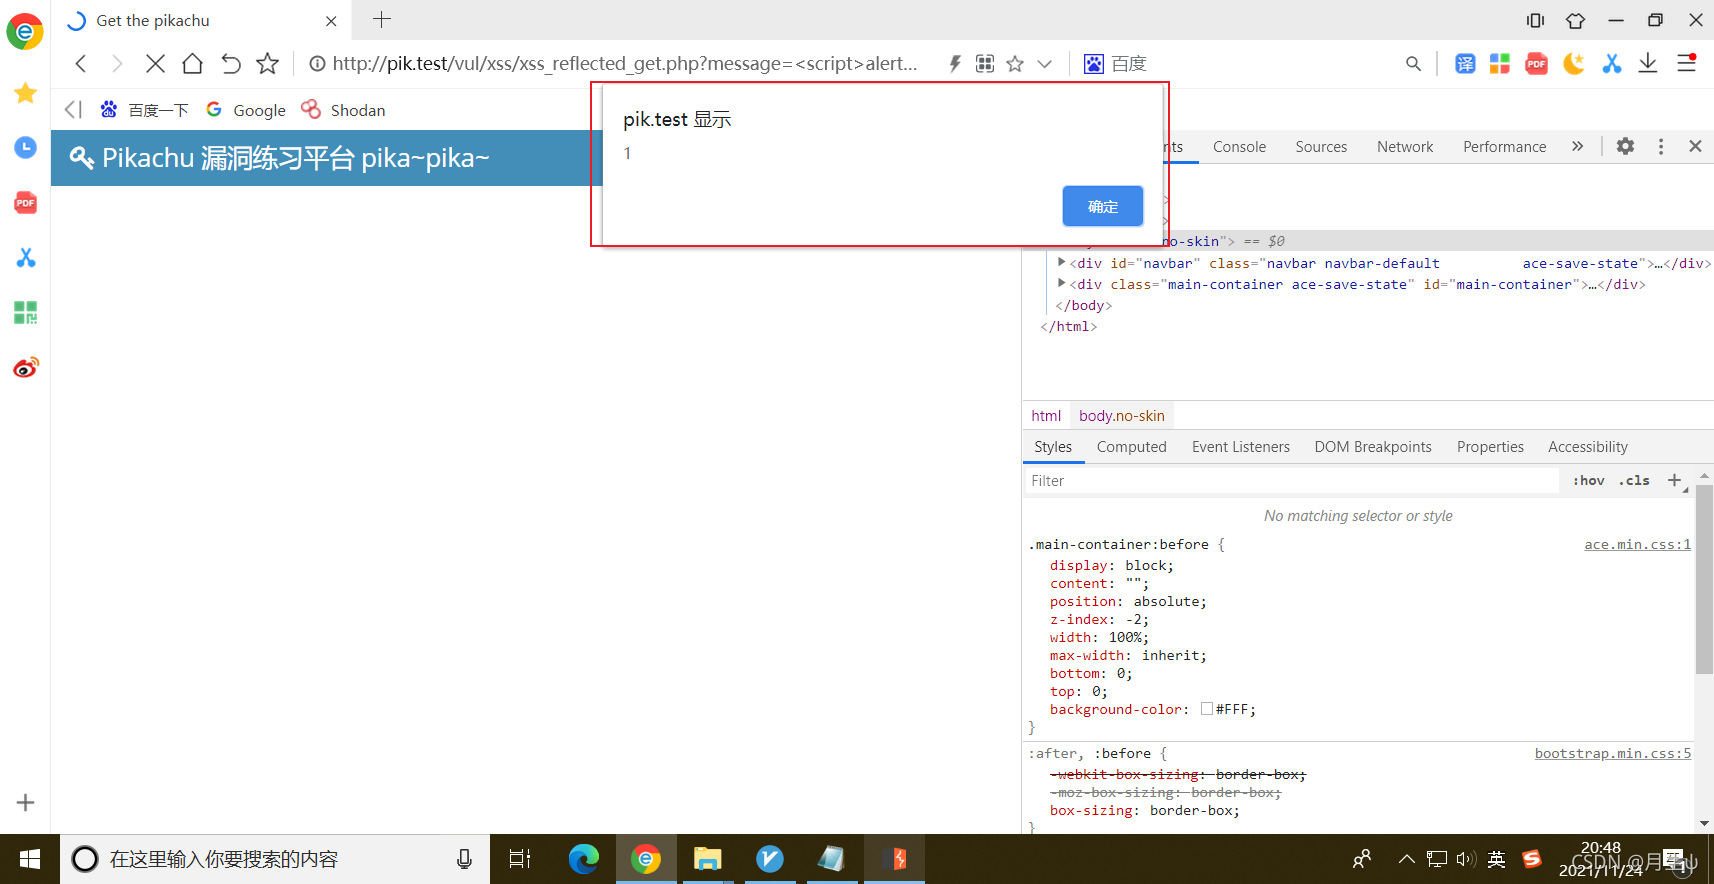Click the 确定 button in the alert dialog
Viewport: 1714px width, 884px height.
[x=1102, y=206]
